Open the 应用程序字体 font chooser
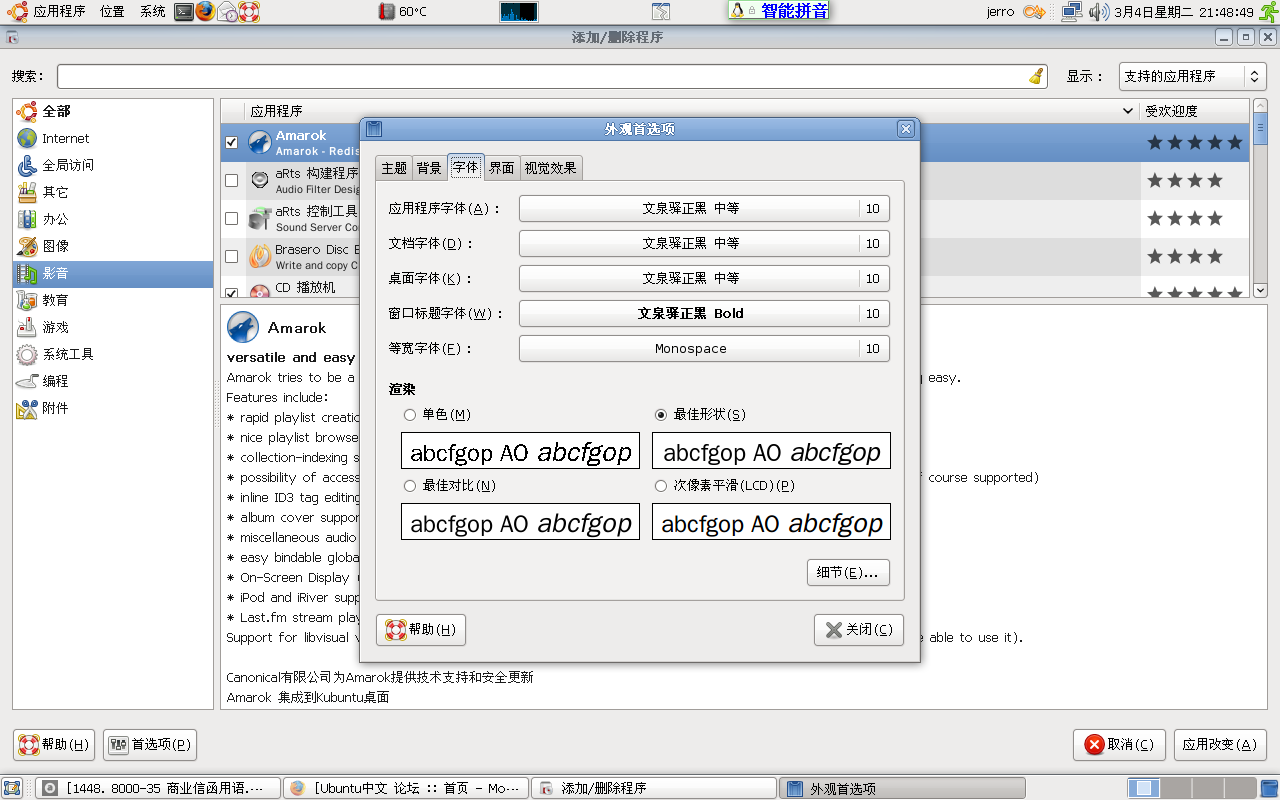Image resolution: width=1280 pixels, height=800 pixels. click(x=704, y=208)
